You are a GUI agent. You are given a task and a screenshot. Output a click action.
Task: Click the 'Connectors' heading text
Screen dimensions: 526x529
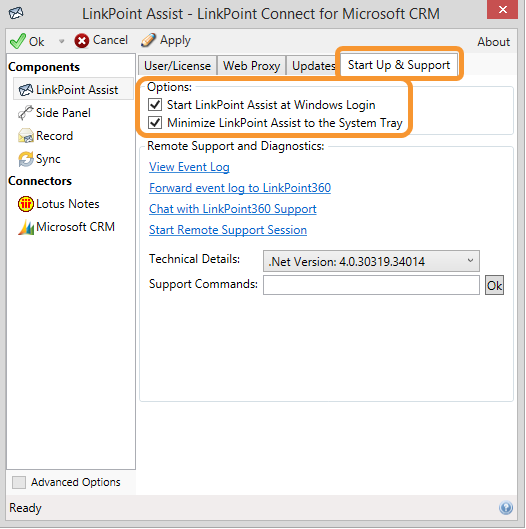click(40, 181)
